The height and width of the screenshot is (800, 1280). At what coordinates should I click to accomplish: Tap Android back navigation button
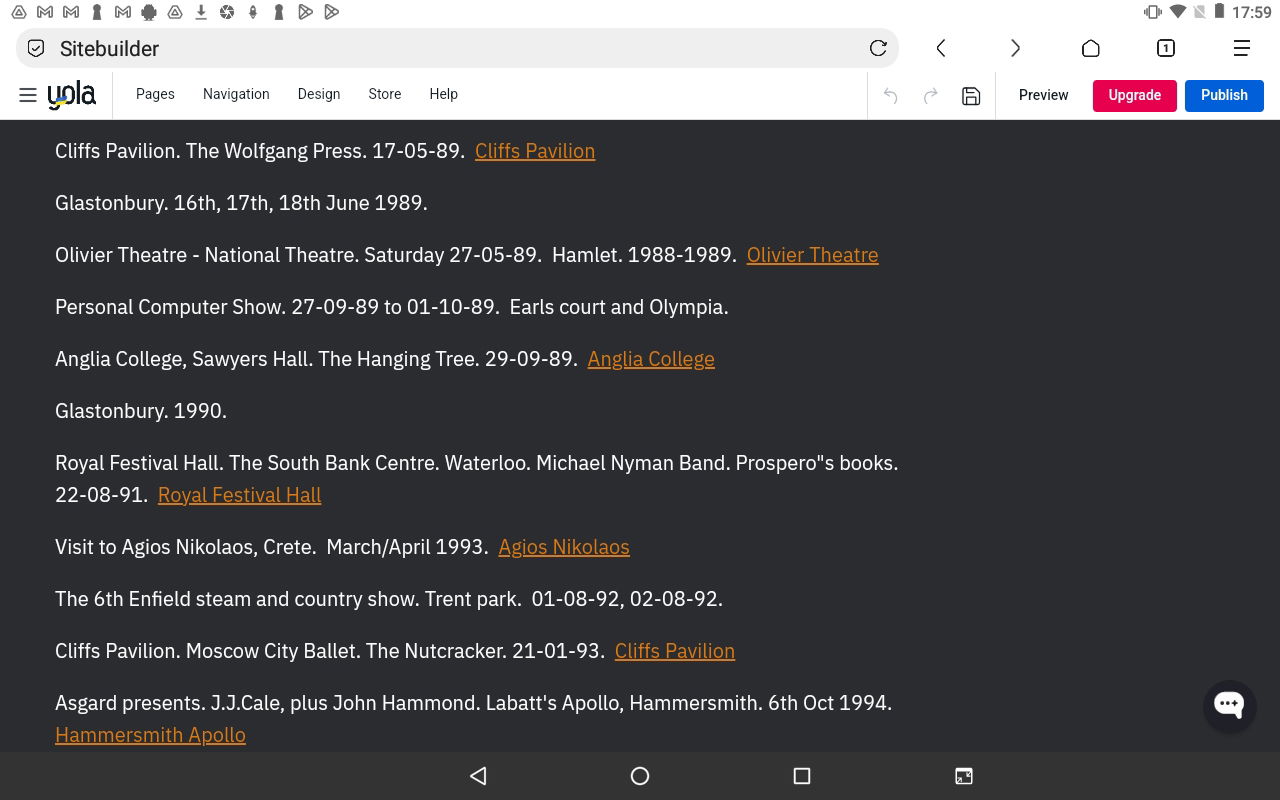(478, 776)
